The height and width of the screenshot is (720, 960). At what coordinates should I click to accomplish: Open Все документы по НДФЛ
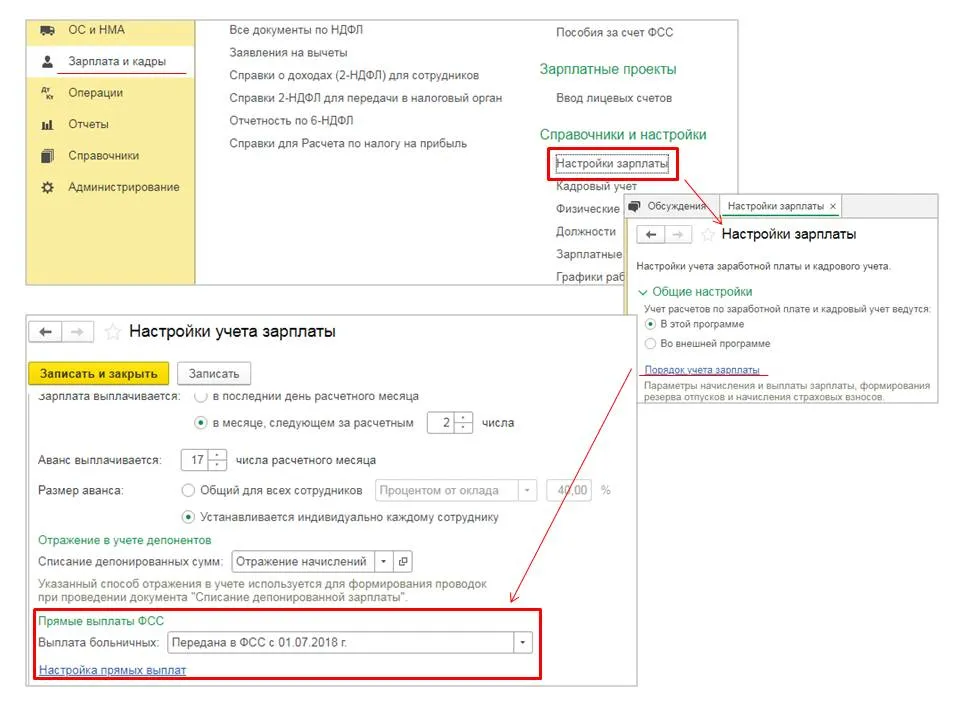(x=296, y=30)
